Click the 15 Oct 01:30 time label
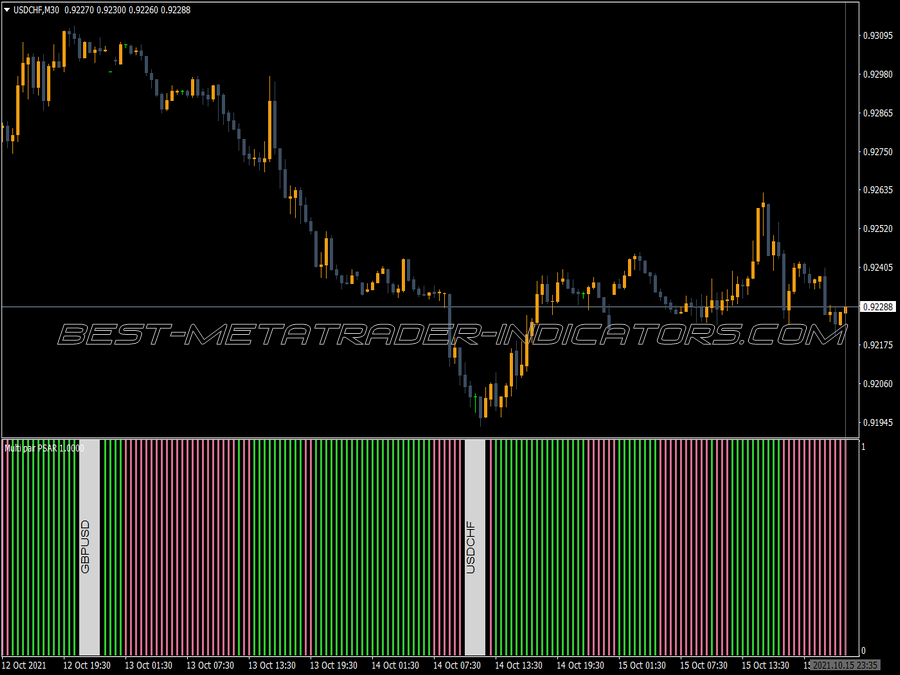 [x=642, y=665]
